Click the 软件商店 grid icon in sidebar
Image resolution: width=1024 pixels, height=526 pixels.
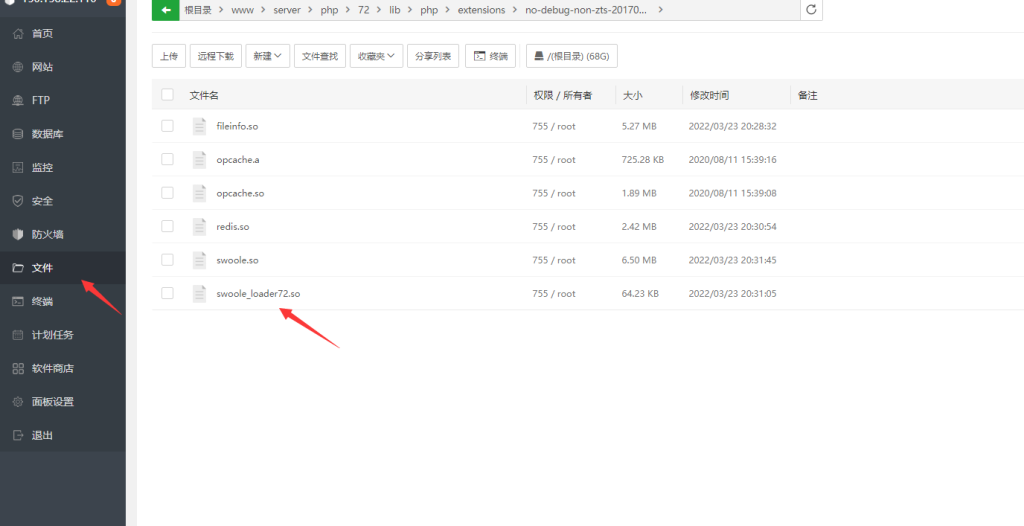coord(17,368)
